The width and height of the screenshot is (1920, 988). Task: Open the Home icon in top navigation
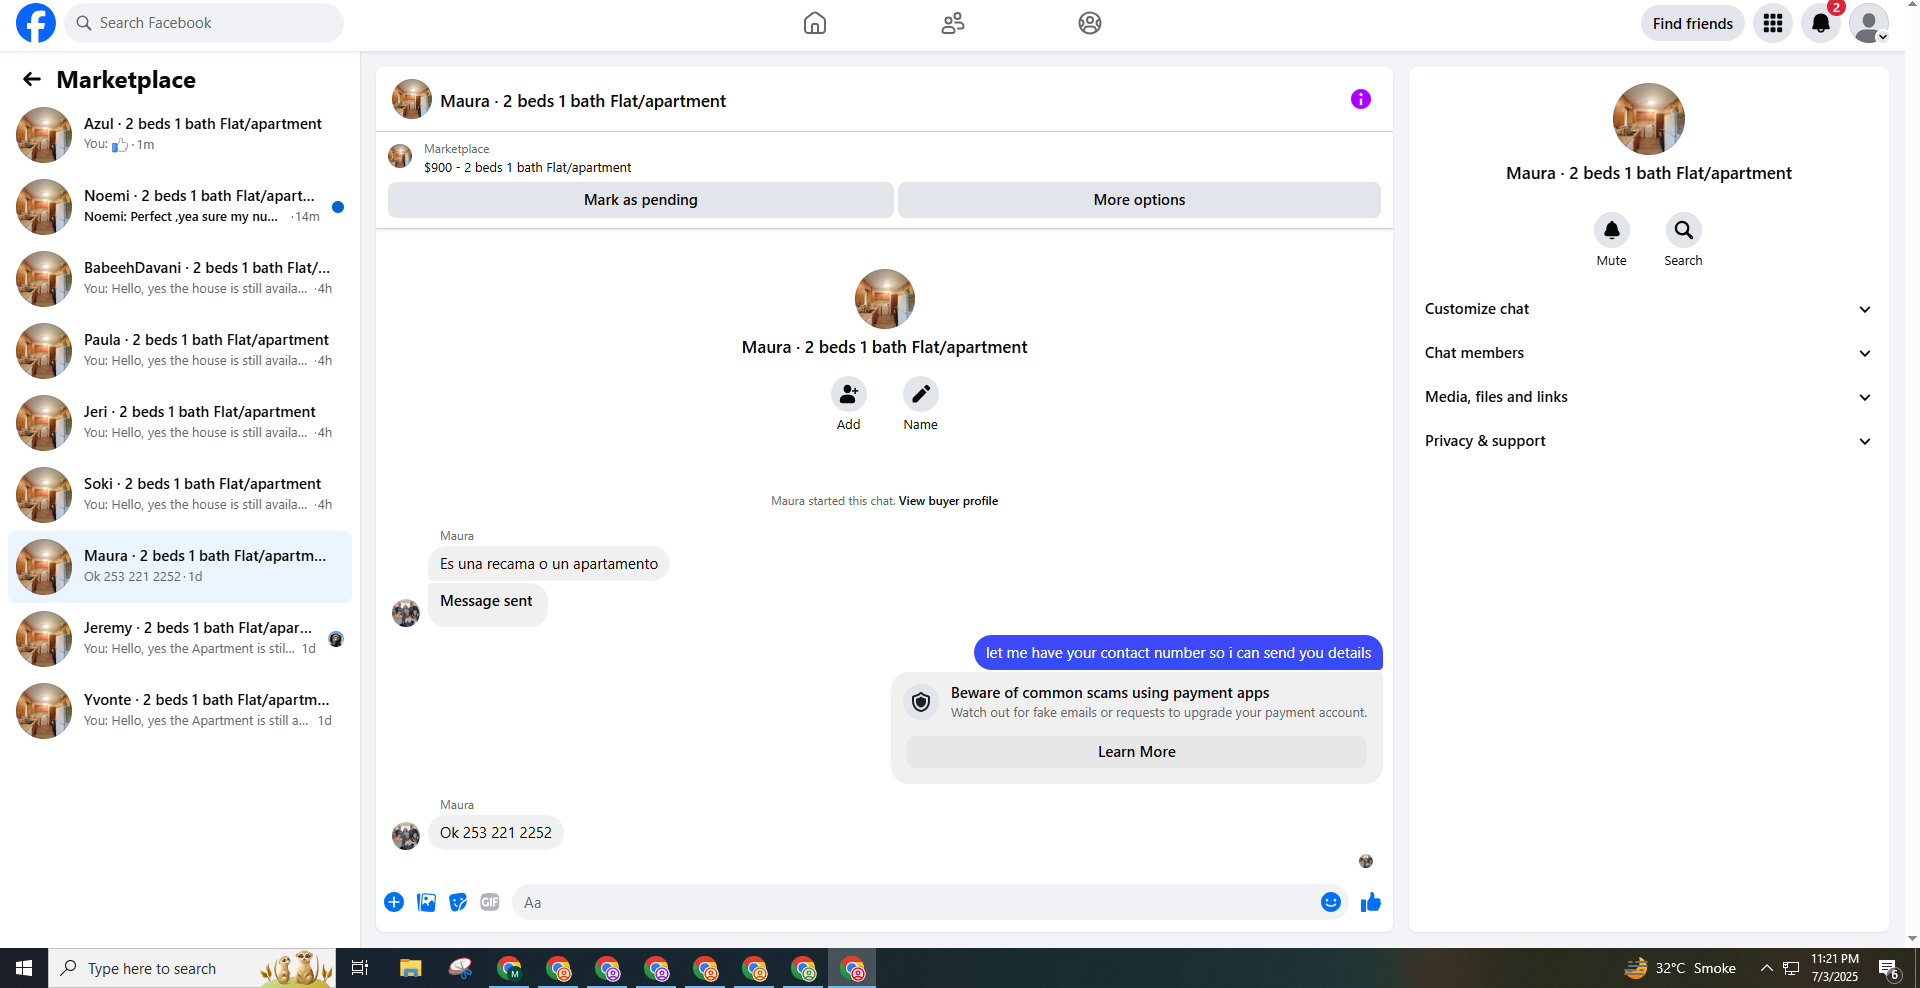tap(815, 23)
